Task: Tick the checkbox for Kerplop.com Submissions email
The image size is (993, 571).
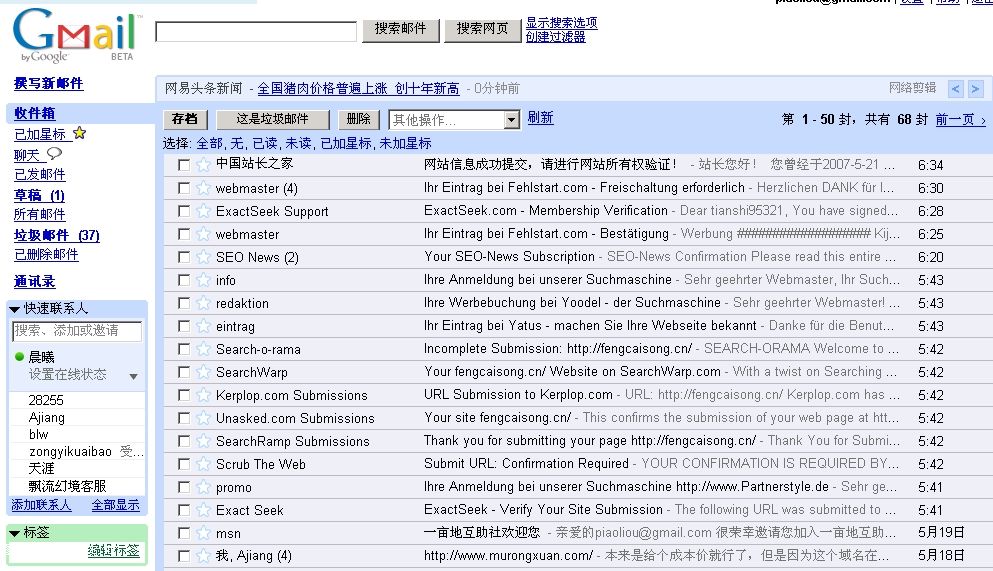Action: (184, 395)
